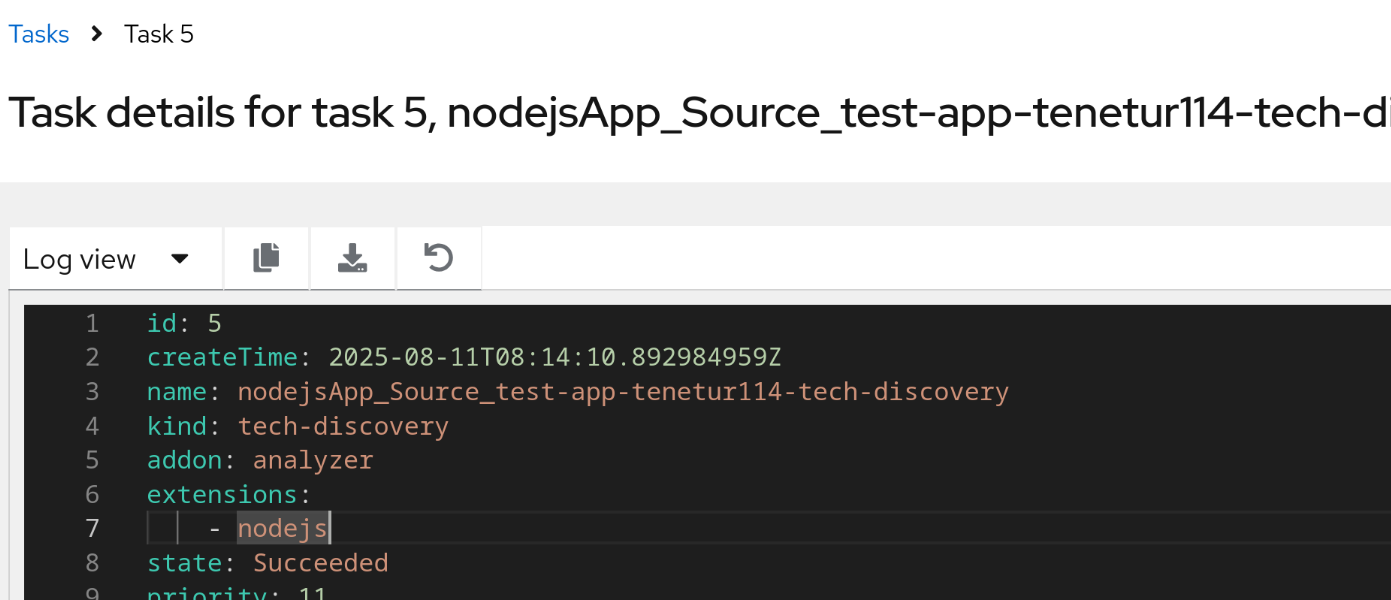Click line number 4 in the gutter

point(92,426)
